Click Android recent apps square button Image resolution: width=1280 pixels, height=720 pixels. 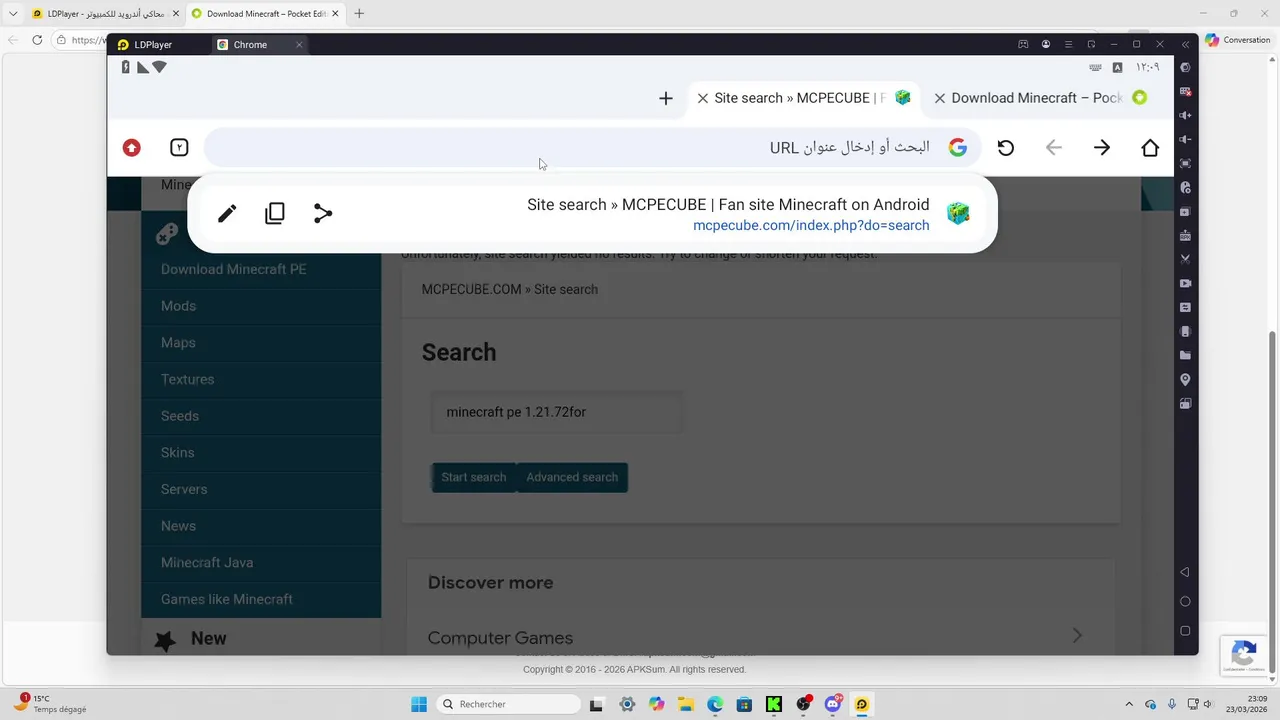1185,631
